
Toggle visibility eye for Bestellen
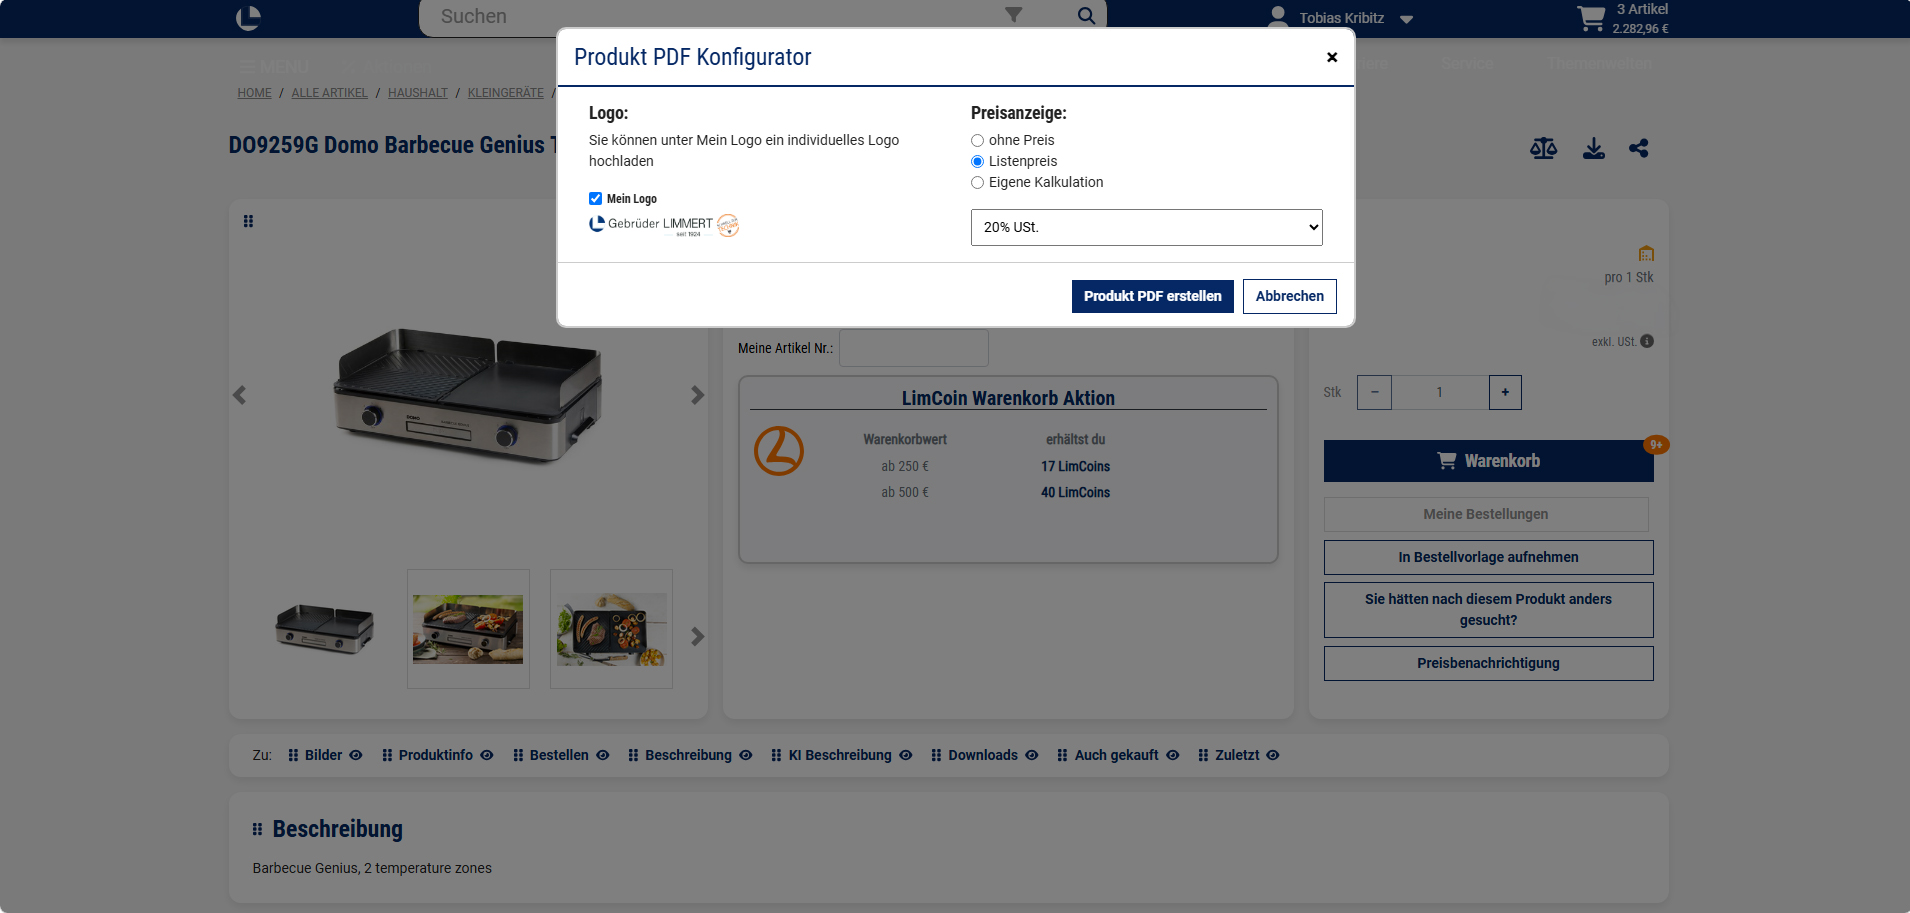pyautogui.click(x=603, y=755)
